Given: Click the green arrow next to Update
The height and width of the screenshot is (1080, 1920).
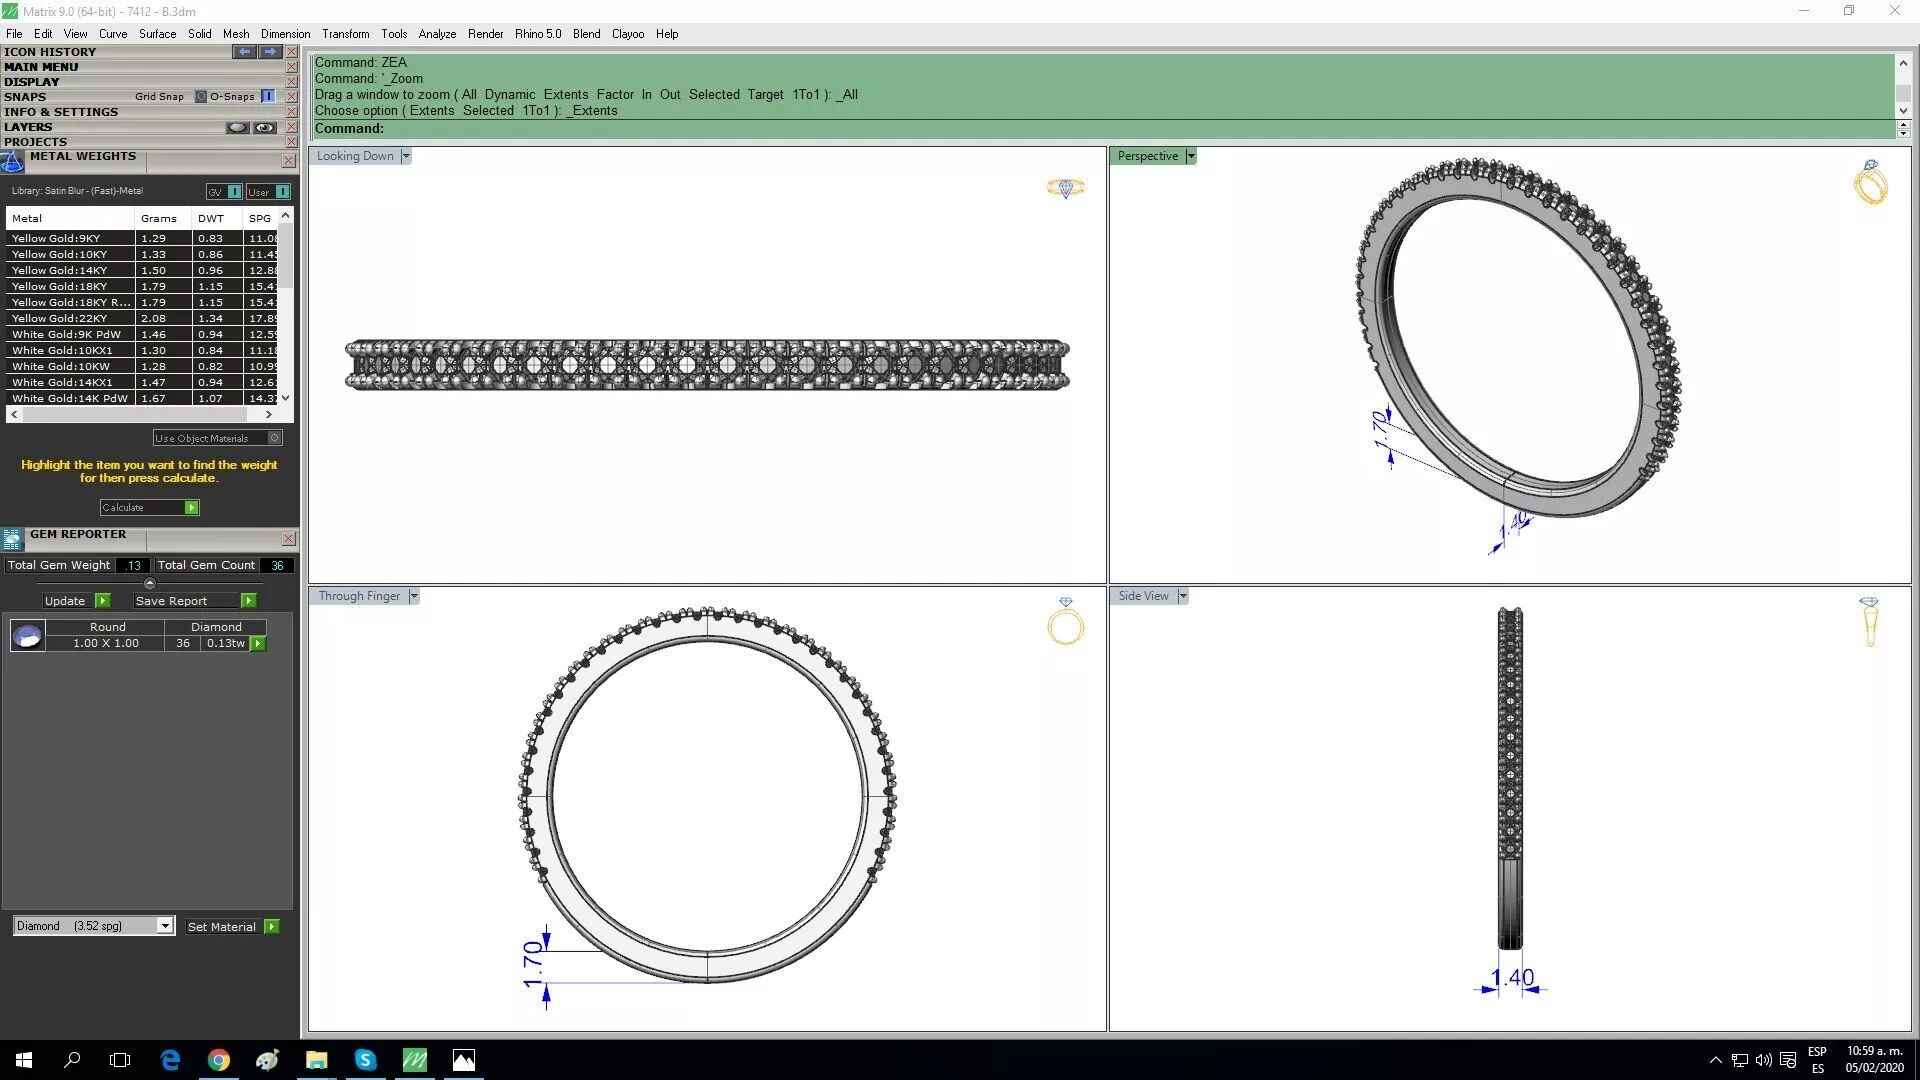Looking at the screenshot, I should point(102,601).
